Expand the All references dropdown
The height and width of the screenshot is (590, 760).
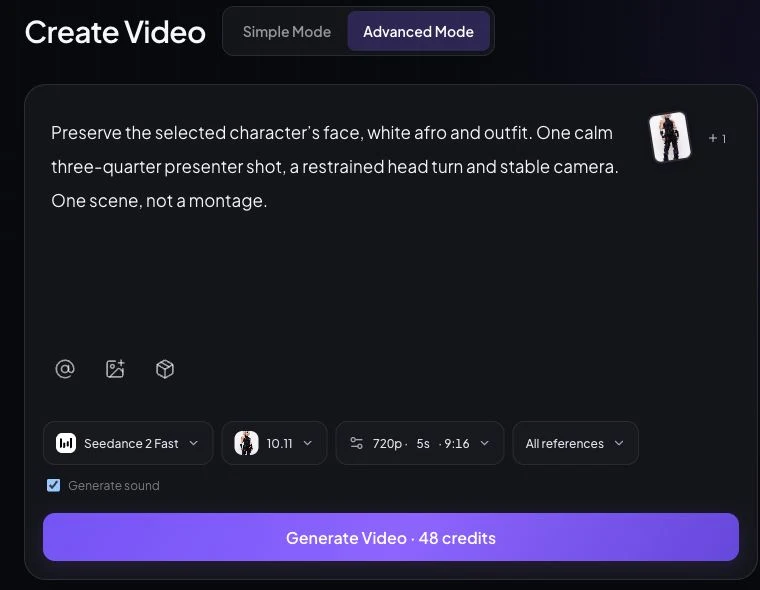tap(575, 443)
